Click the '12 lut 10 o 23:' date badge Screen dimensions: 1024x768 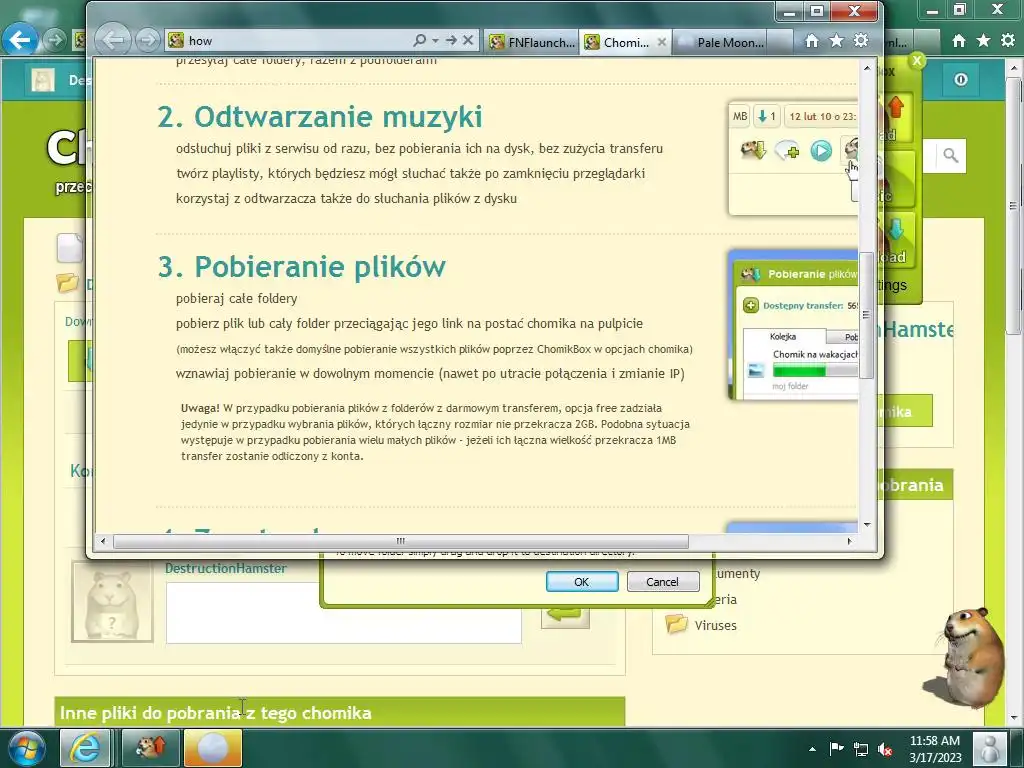(x=821, y=116)
